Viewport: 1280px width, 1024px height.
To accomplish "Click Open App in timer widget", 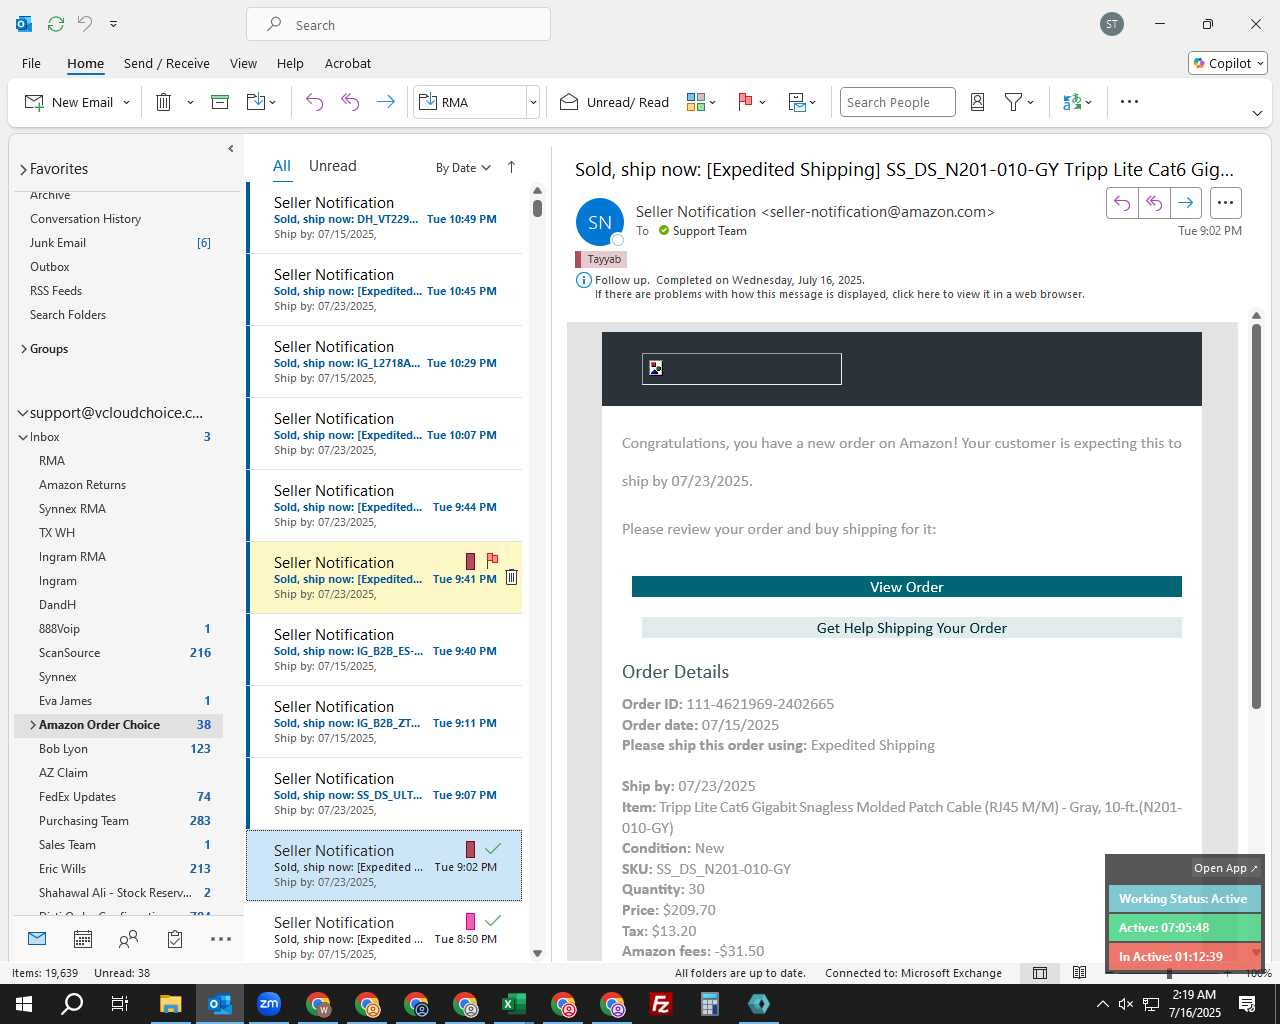I will click(1226, 868).
